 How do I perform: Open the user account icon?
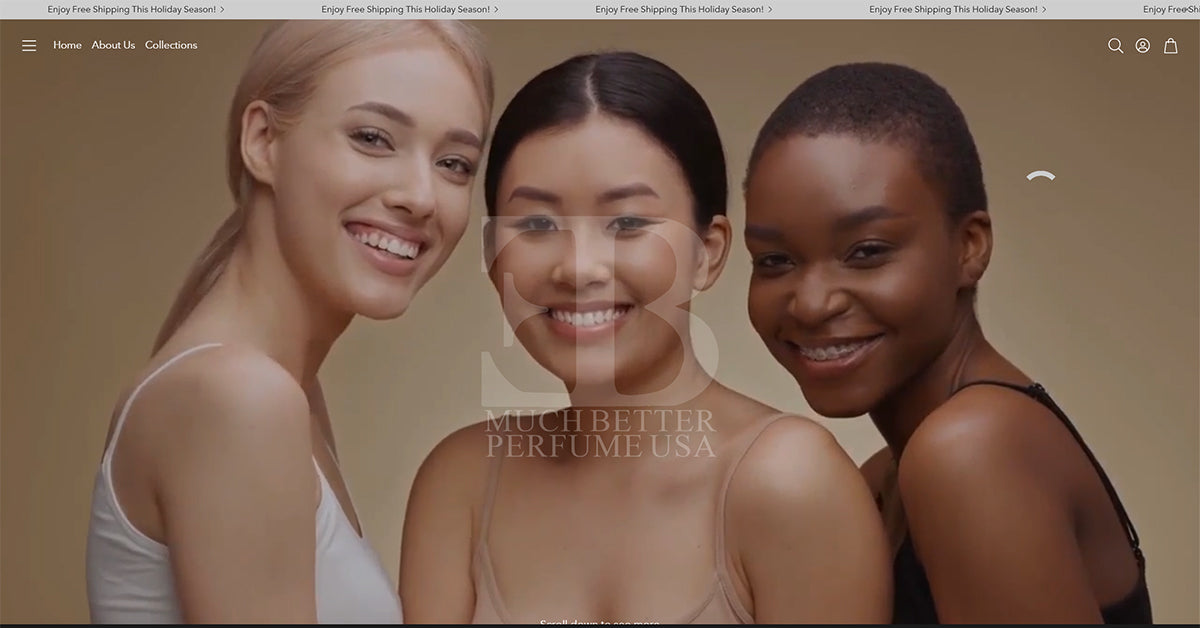[1142, 46]
